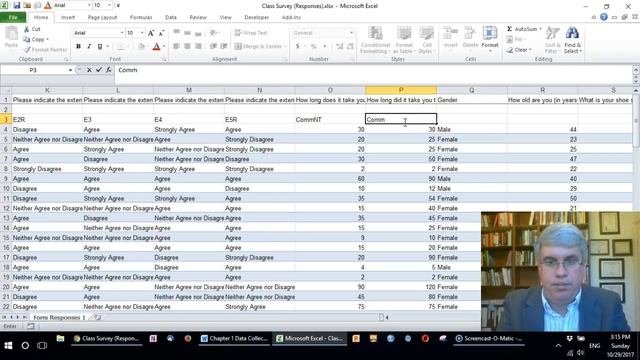Open Find & Select binoculars
Viewport: 640px width, 360px height.
[572, 40]
